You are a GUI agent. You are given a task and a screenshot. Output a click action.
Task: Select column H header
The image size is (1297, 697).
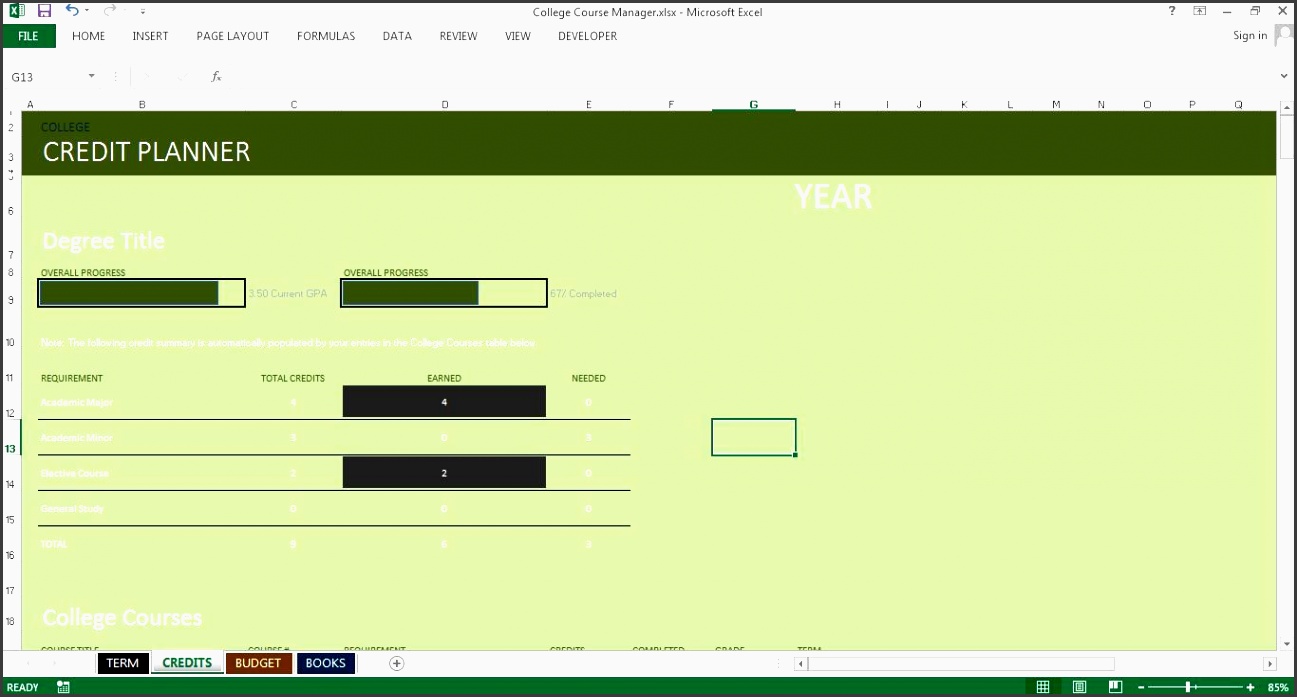(x=837, y=104)
